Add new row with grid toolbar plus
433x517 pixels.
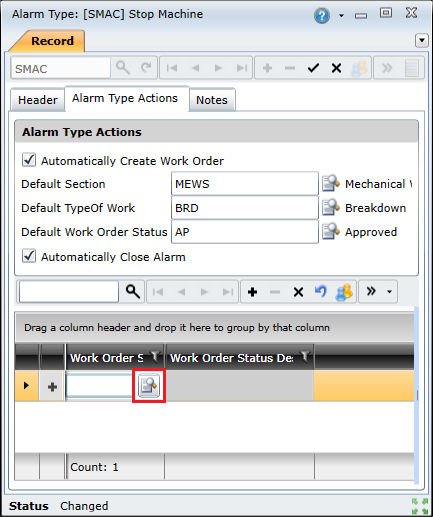click(252, 292)
